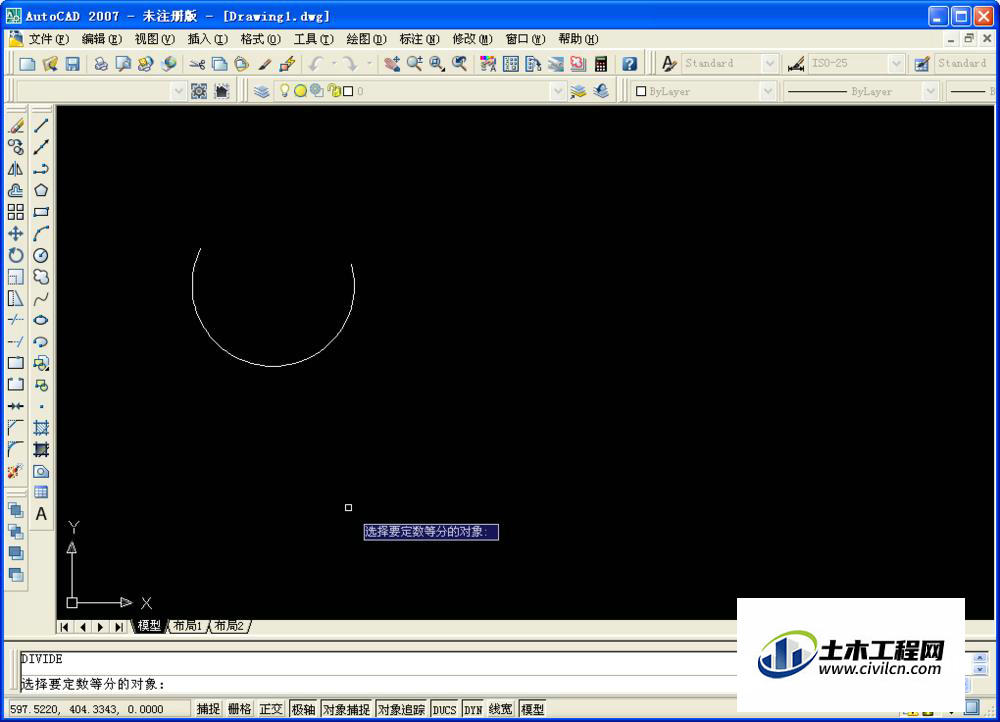Image resolution: width=1000 pixels, height=722 pixels.
Task: Expand the layer list dropdown
Action: click(x=557, y=91)
